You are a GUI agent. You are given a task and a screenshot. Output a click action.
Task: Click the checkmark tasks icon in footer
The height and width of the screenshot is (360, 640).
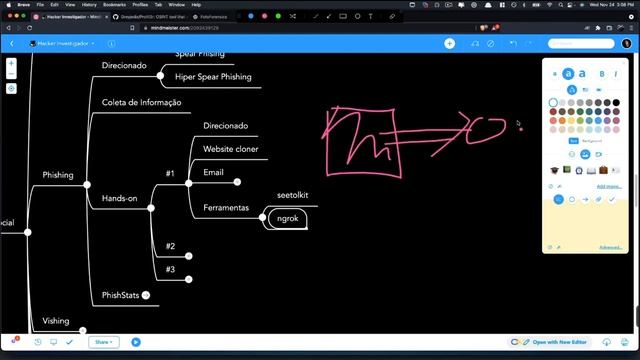pyautogui.click(x=69, y=342)
